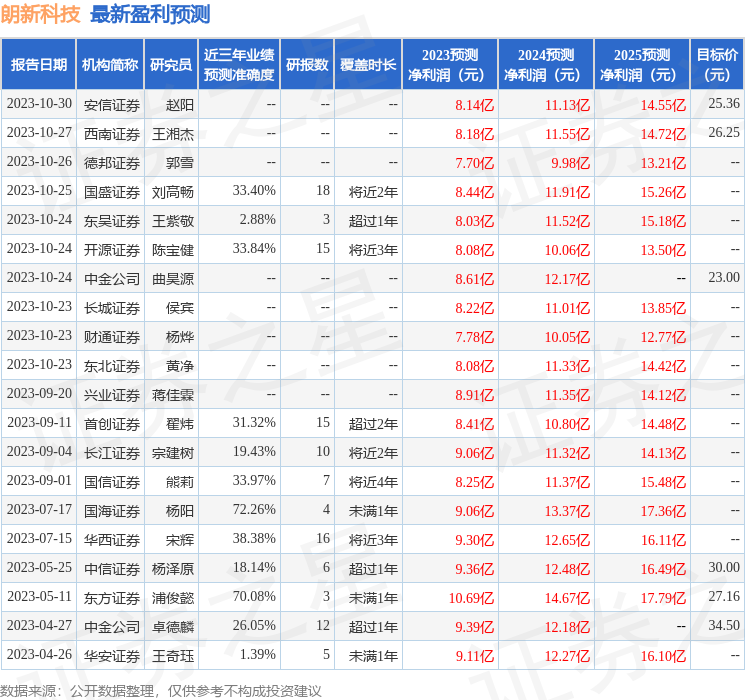This screenshot has height=700, width=745.
Task: Click the 近三年业绩预测准确度 header
Action: pyautogui.click(x=239, y=65)
